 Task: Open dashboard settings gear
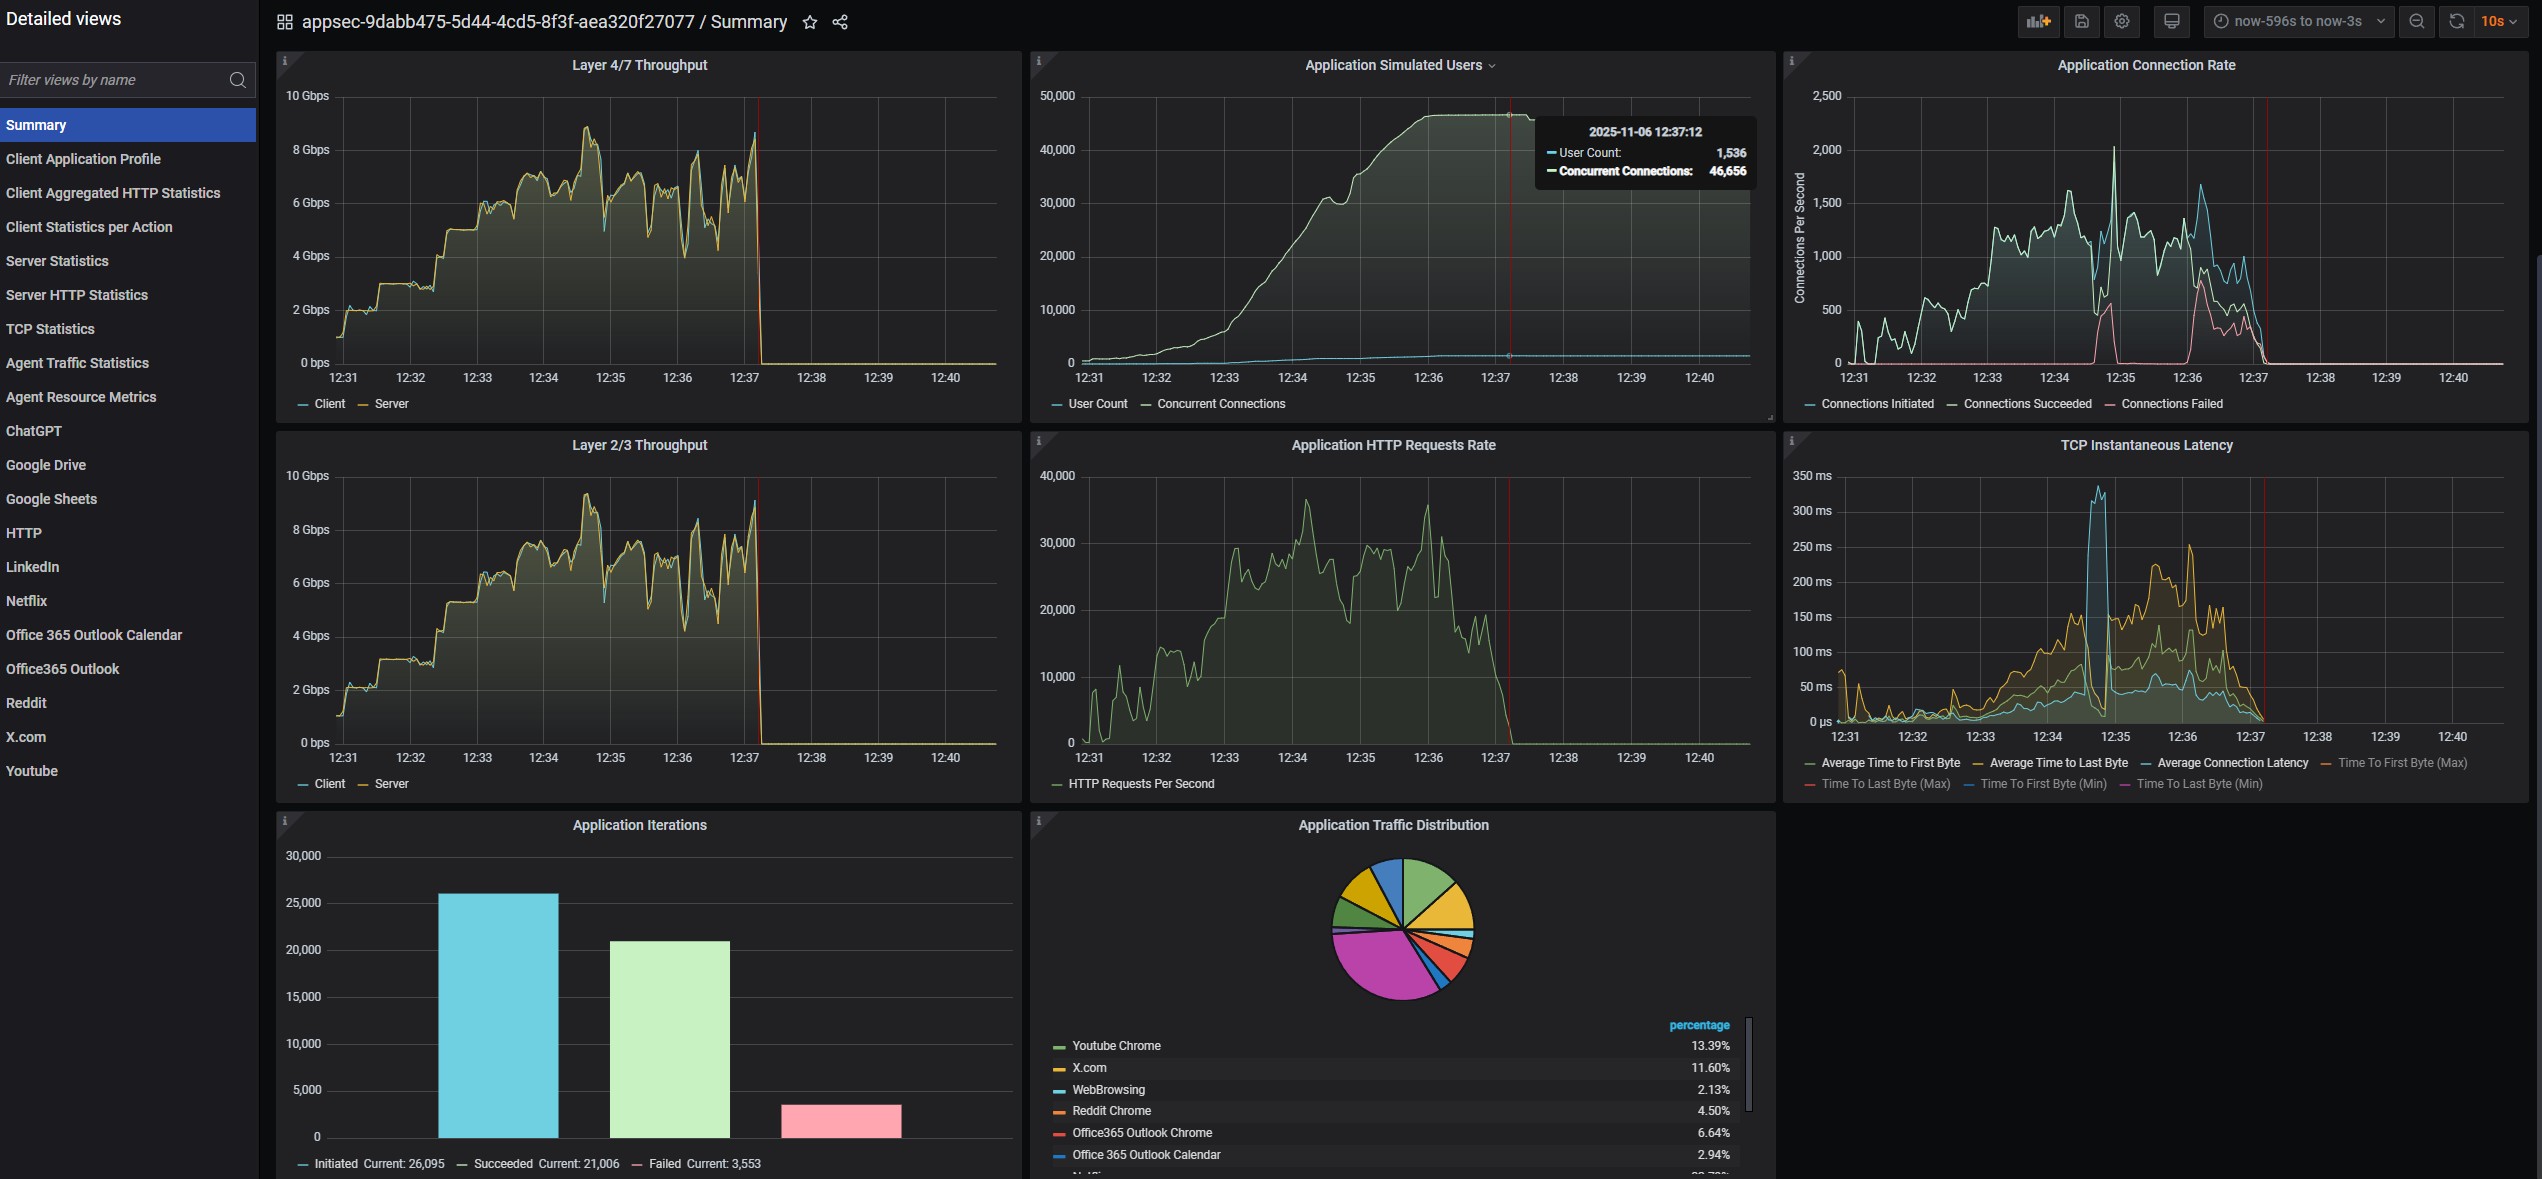pos(2121,21)
